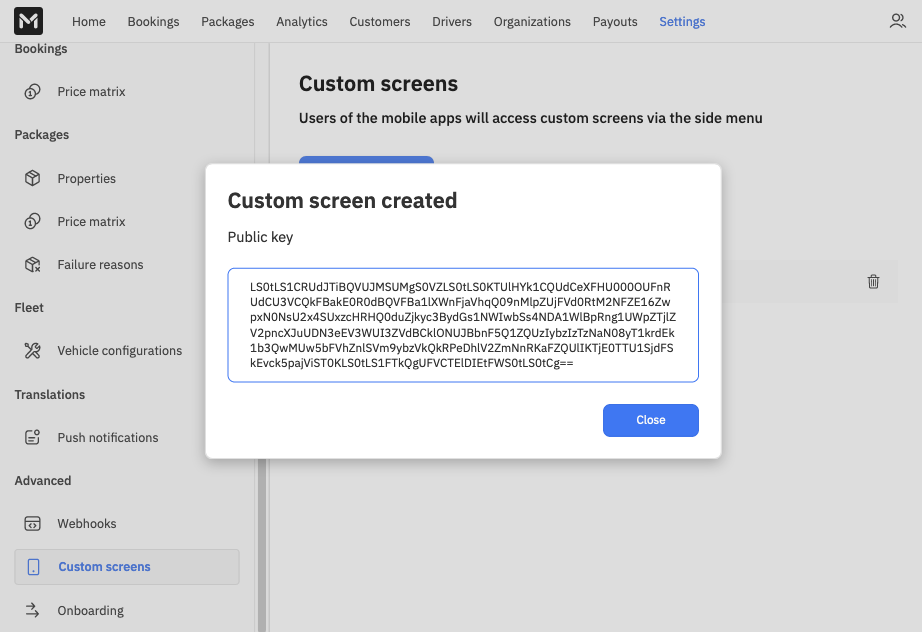This screenshot has width=922, height=632.
Task: Click the Translations section heading
Action: 49,394
